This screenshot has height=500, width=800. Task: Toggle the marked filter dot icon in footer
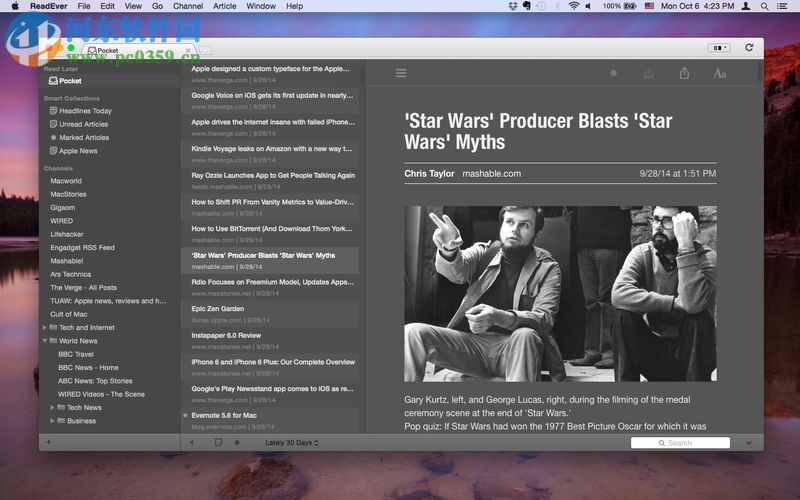(237, 442)
